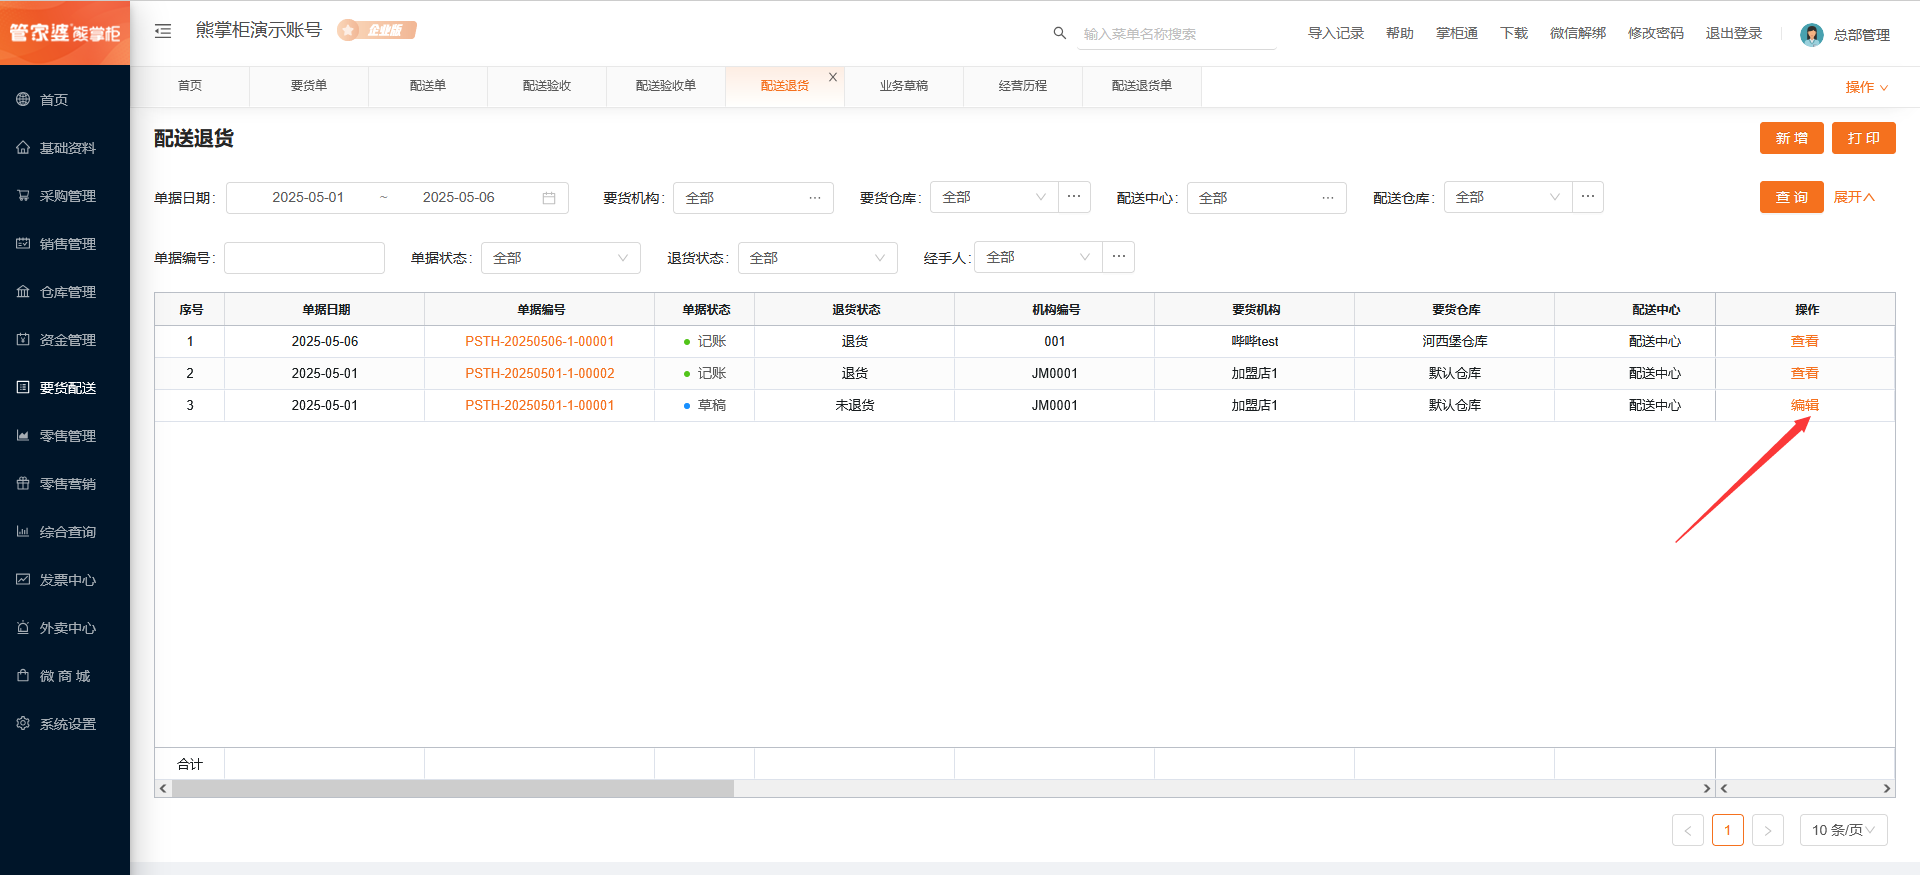This screenshot has width=1920, height=875.
Task: Switch to the 配送验收 tab
Action: tap(547, 86)
